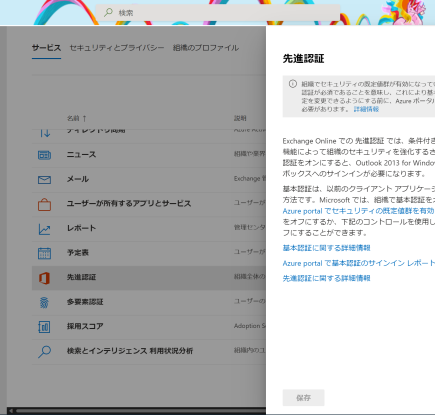Open 基本認証に関する詳細情報 link

326,248
